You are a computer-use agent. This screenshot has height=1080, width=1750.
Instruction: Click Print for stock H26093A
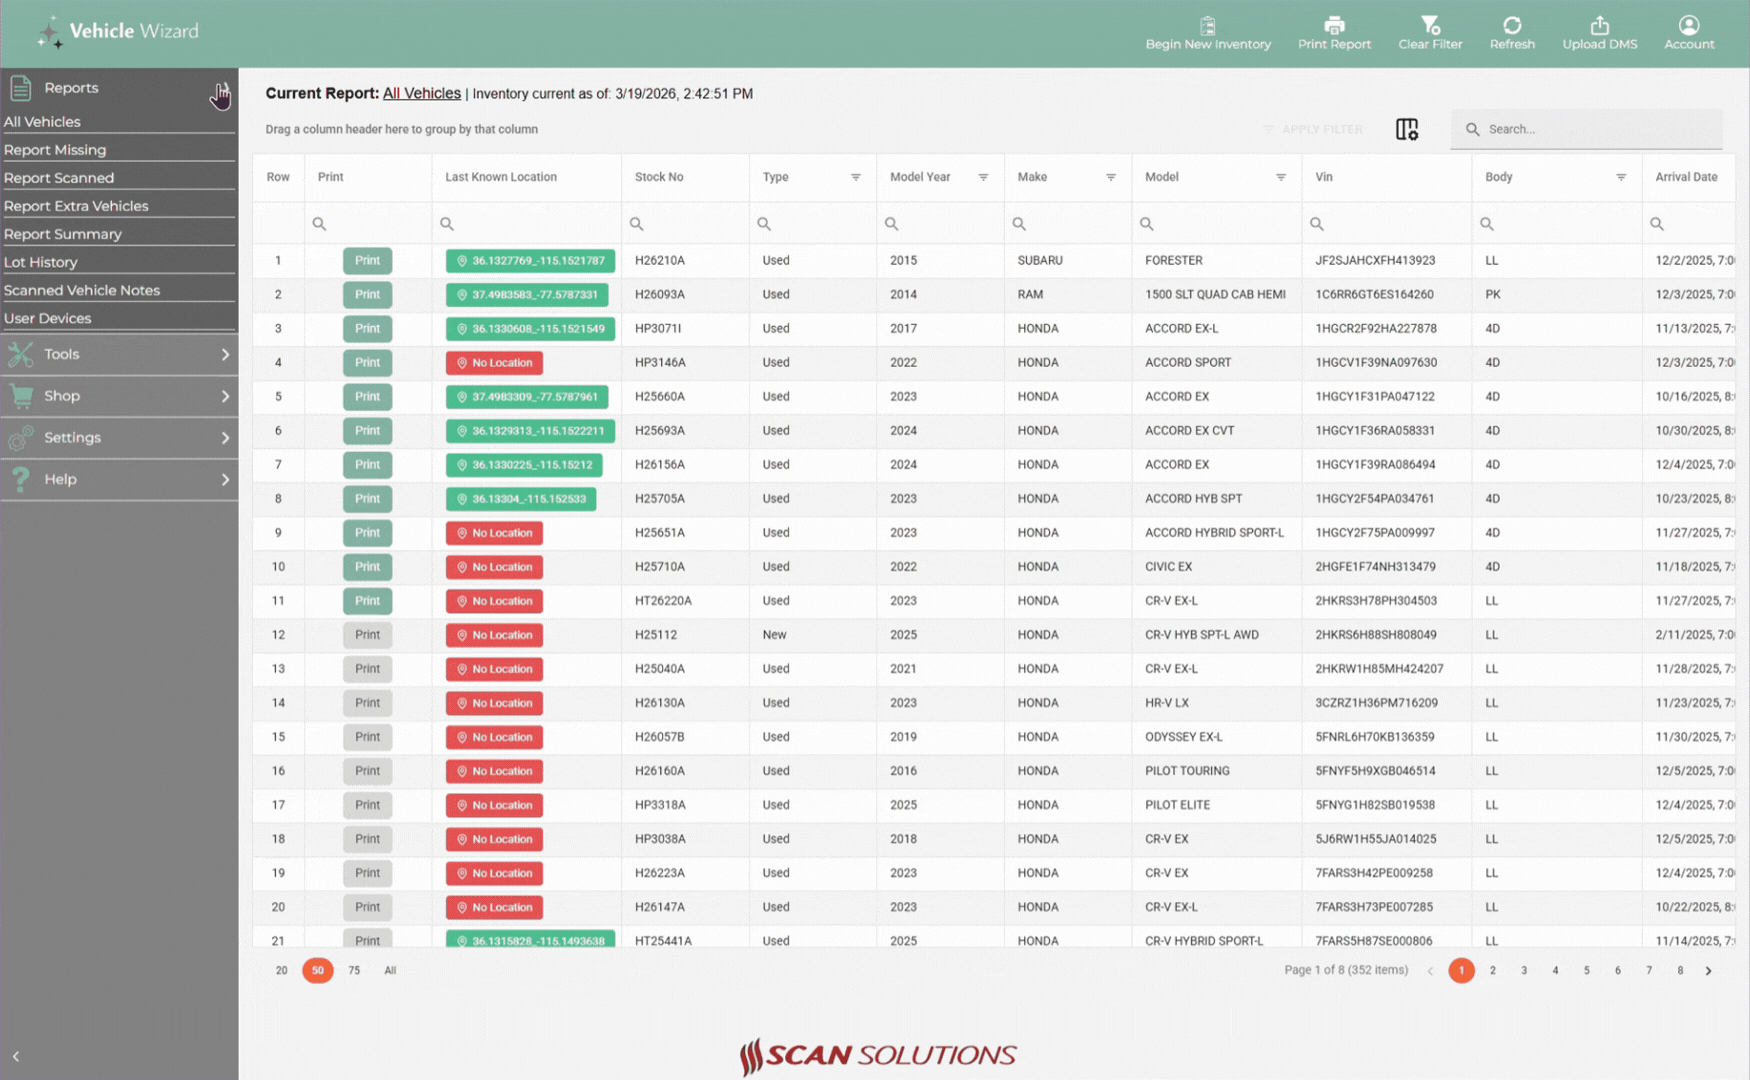pyautogui.click(x=367, y=294)
